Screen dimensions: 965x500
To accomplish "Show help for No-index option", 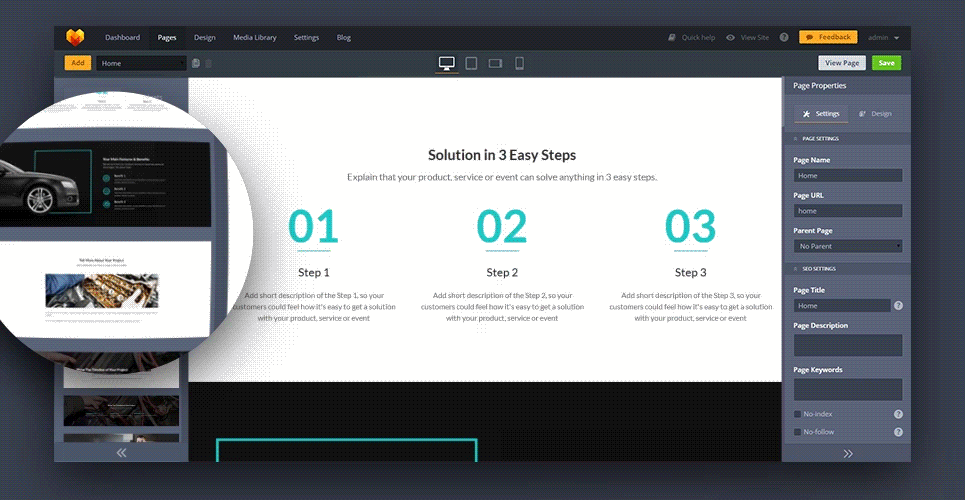I will click(899, 414).
